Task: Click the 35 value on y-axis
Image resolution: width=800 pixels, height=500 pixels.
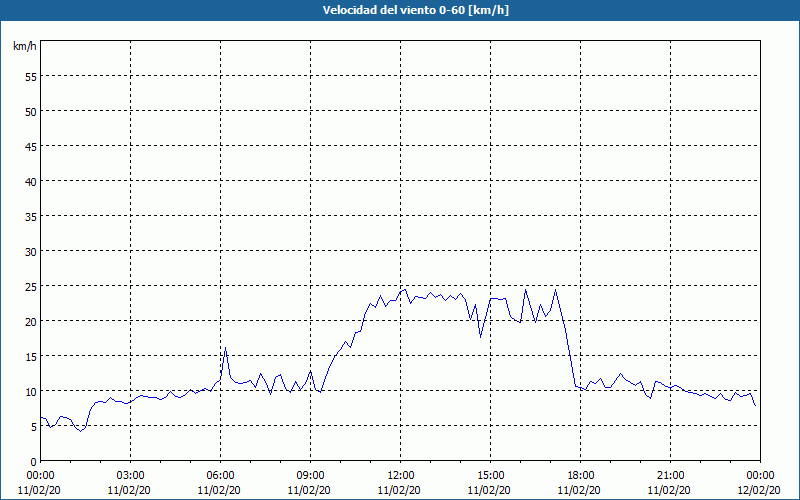Action: click(x=31, y=216)
